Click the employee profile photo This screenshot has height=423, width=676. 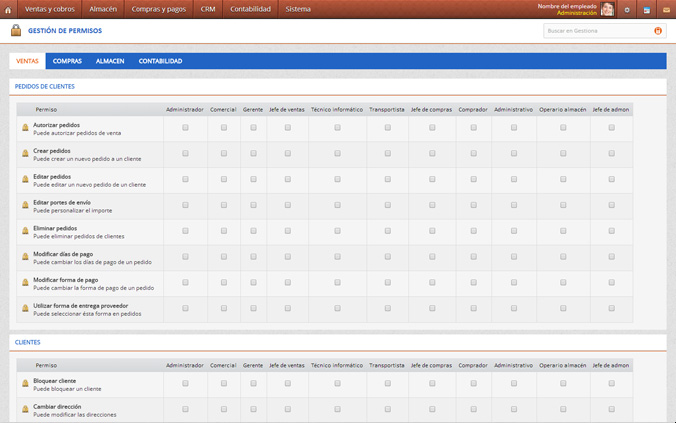point(607,9)
